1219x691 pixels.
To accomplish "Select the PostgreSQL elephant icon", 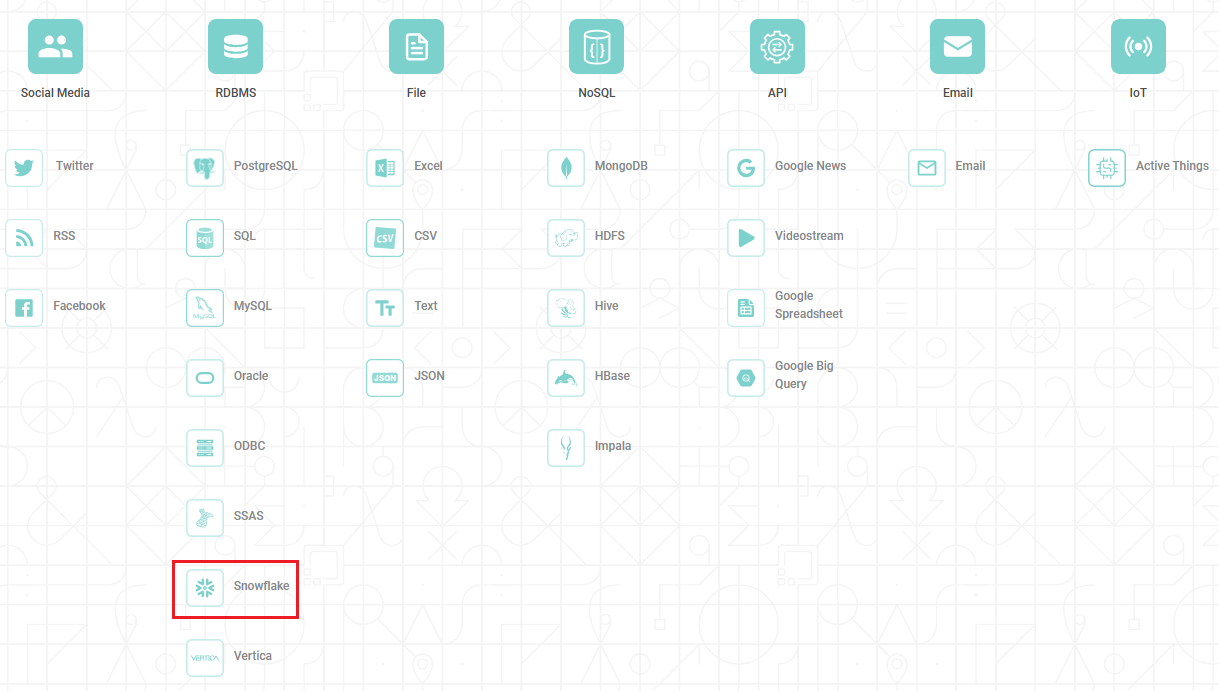I will pyautogui.click(x=205, y=167).
